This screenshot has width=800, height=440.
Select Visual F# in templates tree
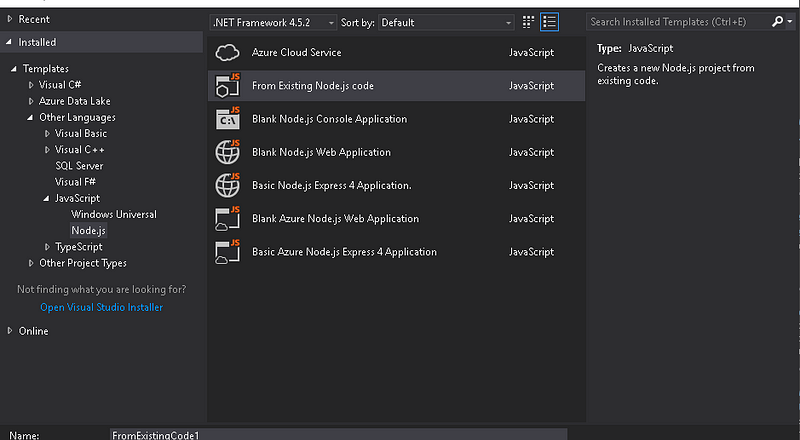point(75,182)
